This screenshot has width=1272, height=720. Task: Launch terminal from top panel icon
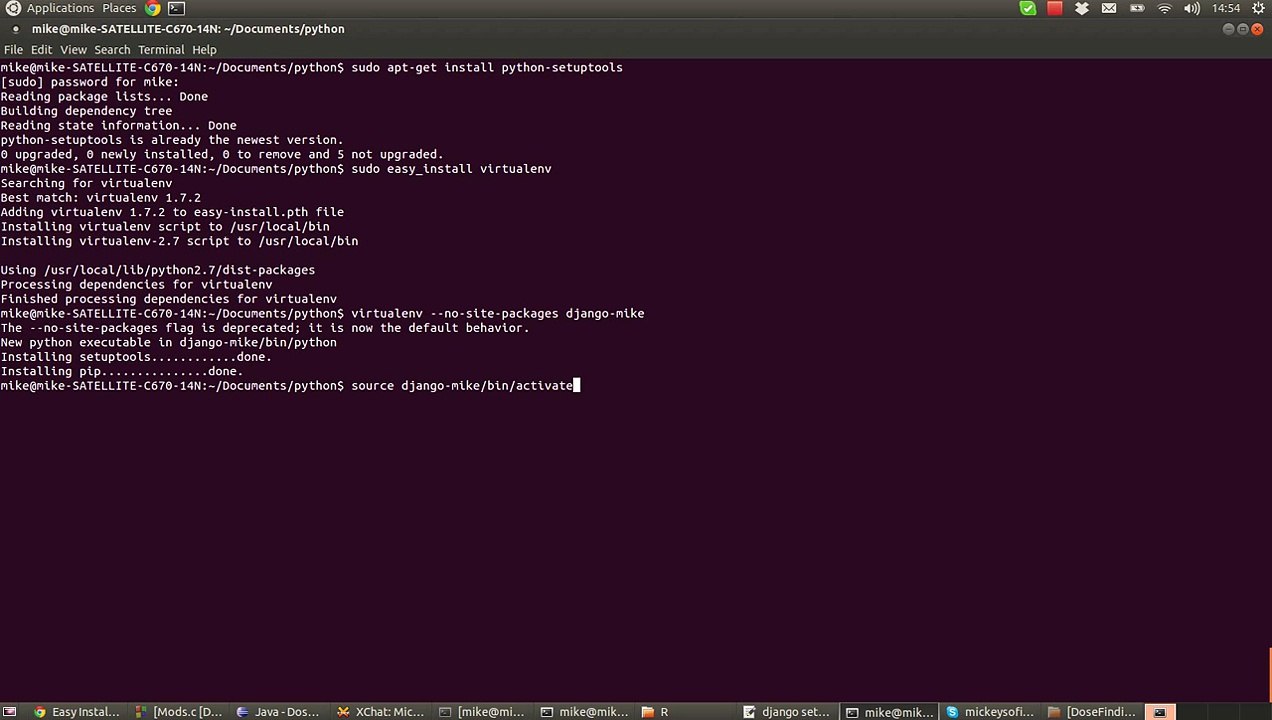(175, 8)
